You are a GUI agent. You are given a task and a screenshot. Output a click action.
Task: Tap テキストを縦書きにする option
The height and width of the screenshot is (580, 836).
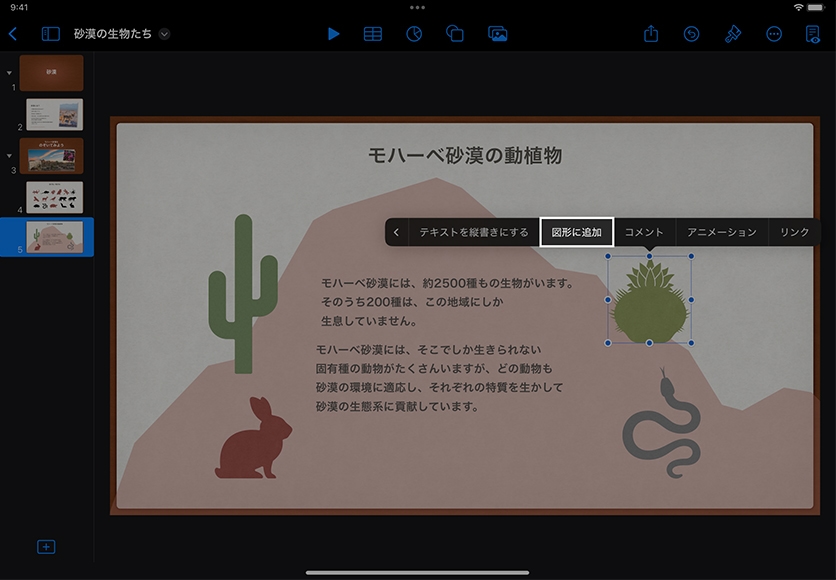(x=473, y=232)
